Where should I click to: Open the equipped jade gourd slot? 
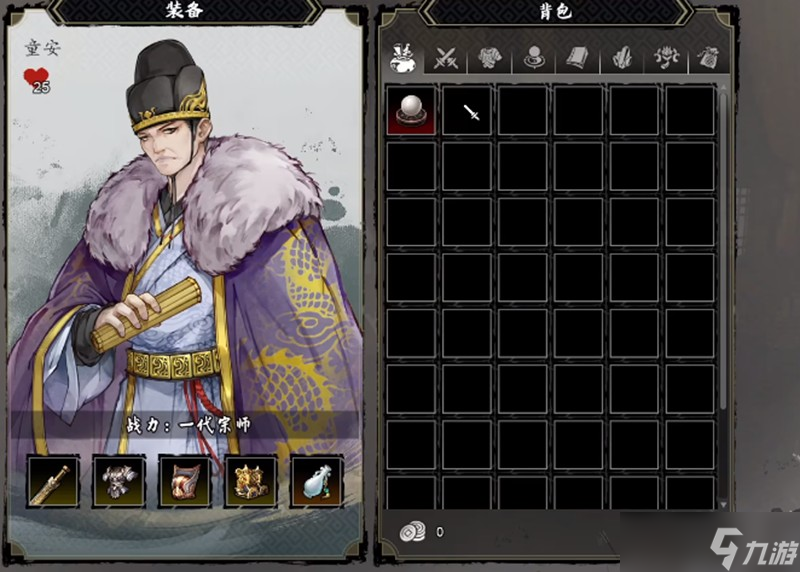(316, 482)
